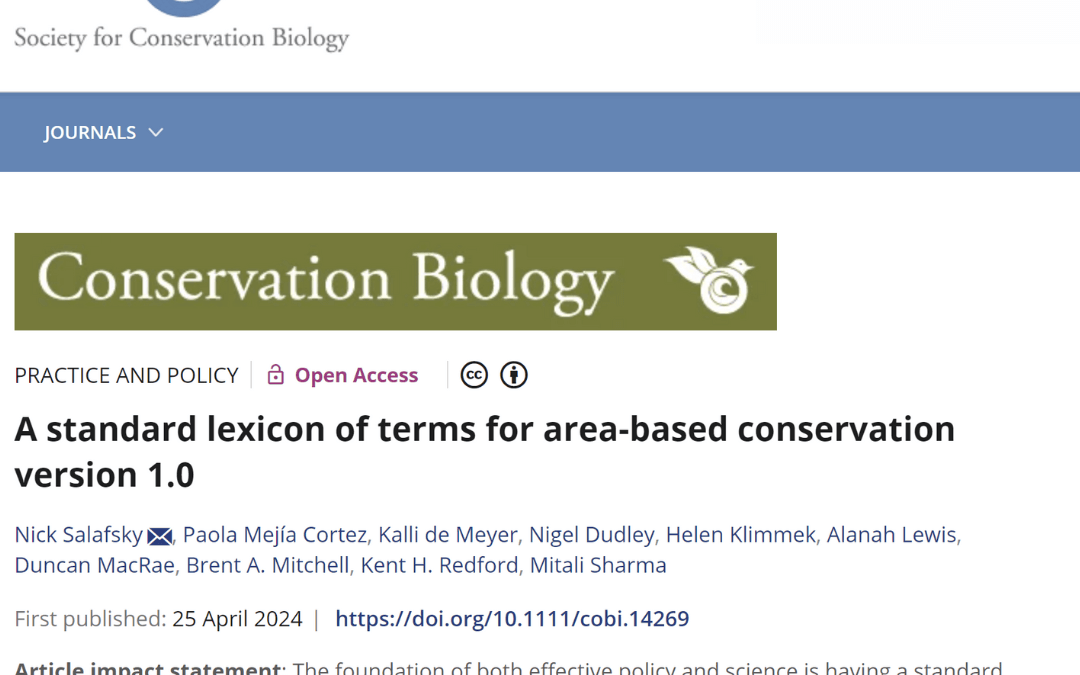Click the Attribution (person) license icon

[514, 375]
